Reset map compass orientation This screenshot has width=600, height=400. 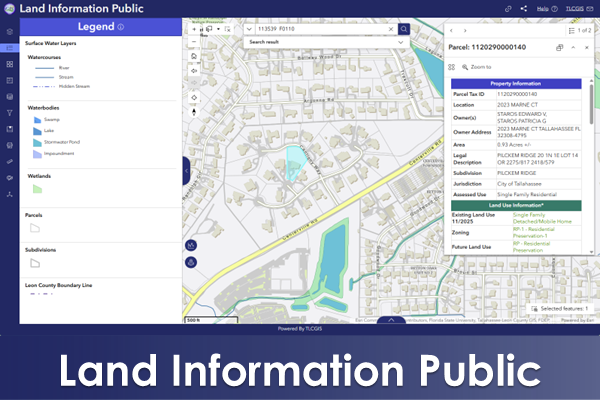[194, 112]
